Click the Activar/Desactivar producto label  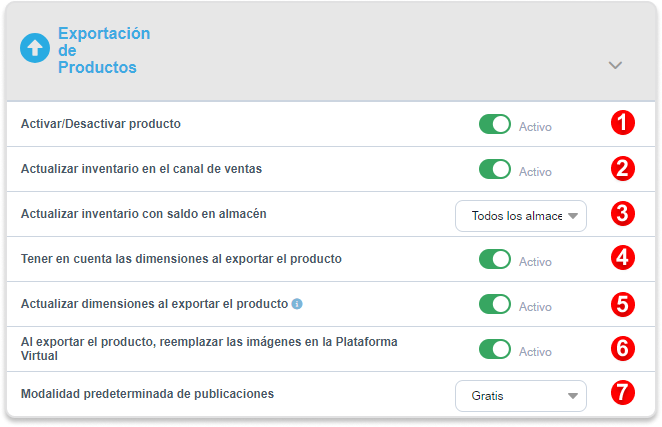click(101, 124)
